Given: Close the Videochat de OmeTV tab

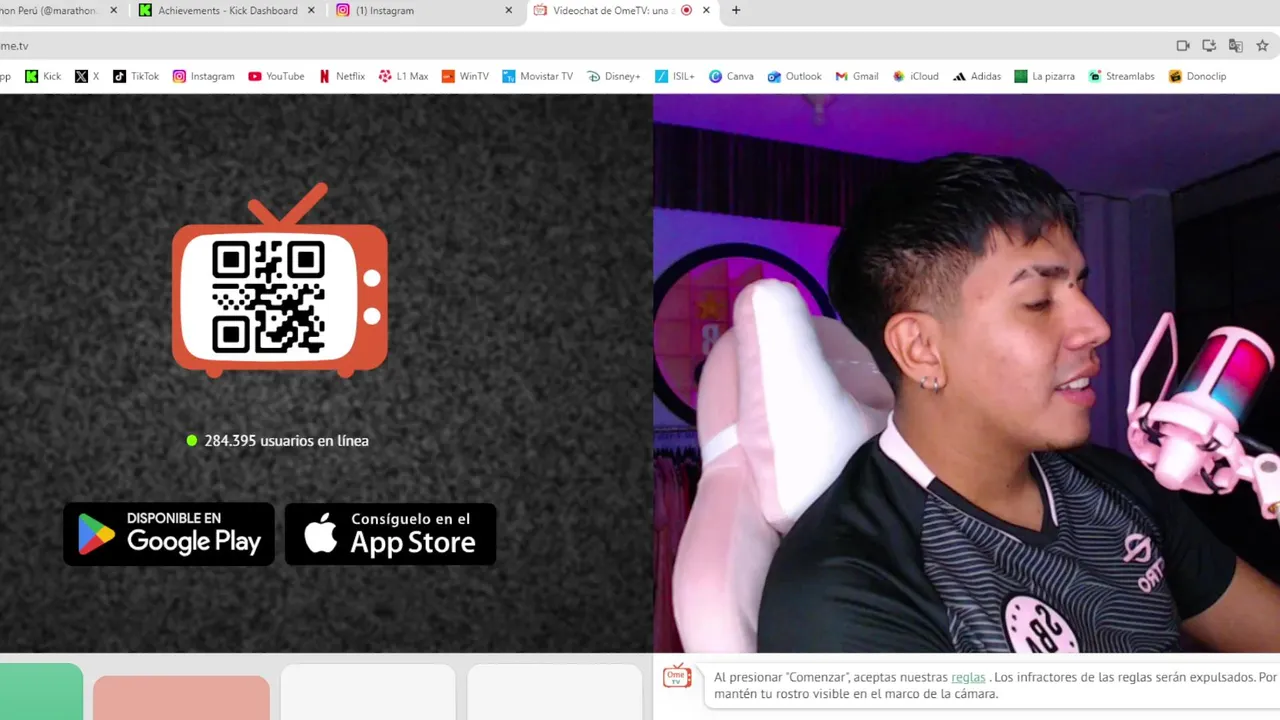Looking at the screenshot, I should click(x=707, y=11).
